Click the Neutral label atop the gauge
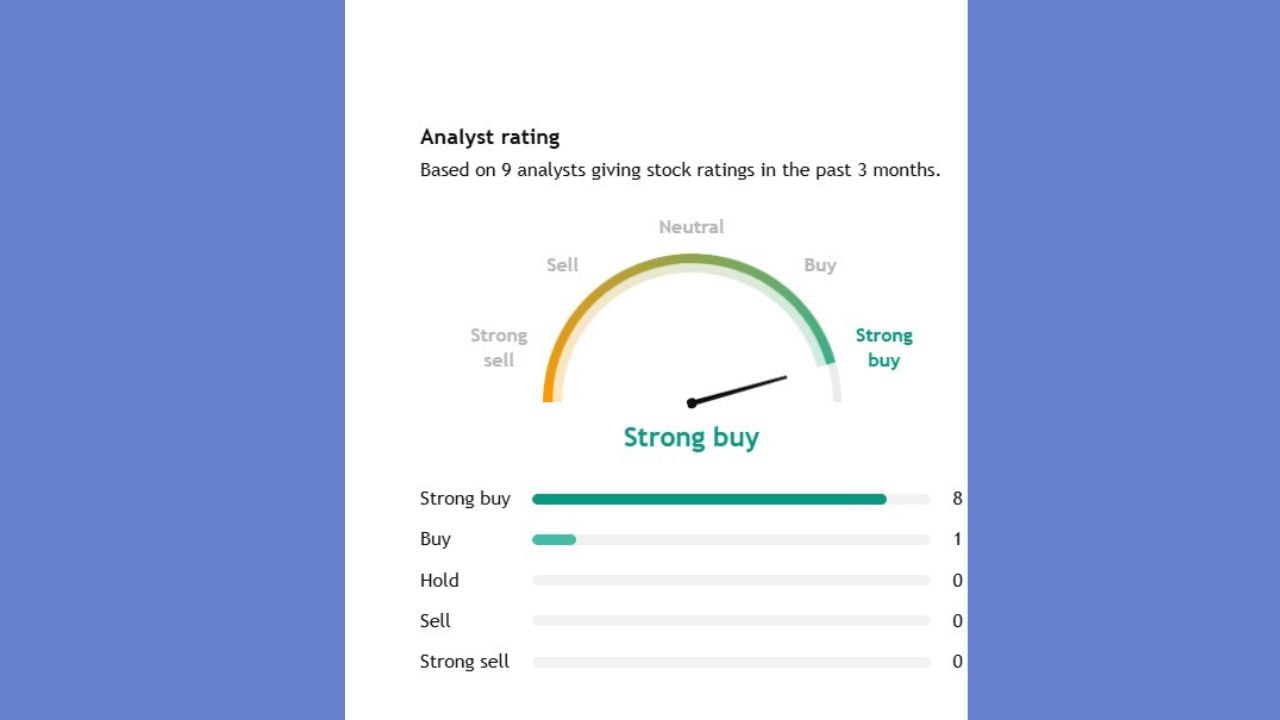 pyautogui.click(x=691, y=227)
